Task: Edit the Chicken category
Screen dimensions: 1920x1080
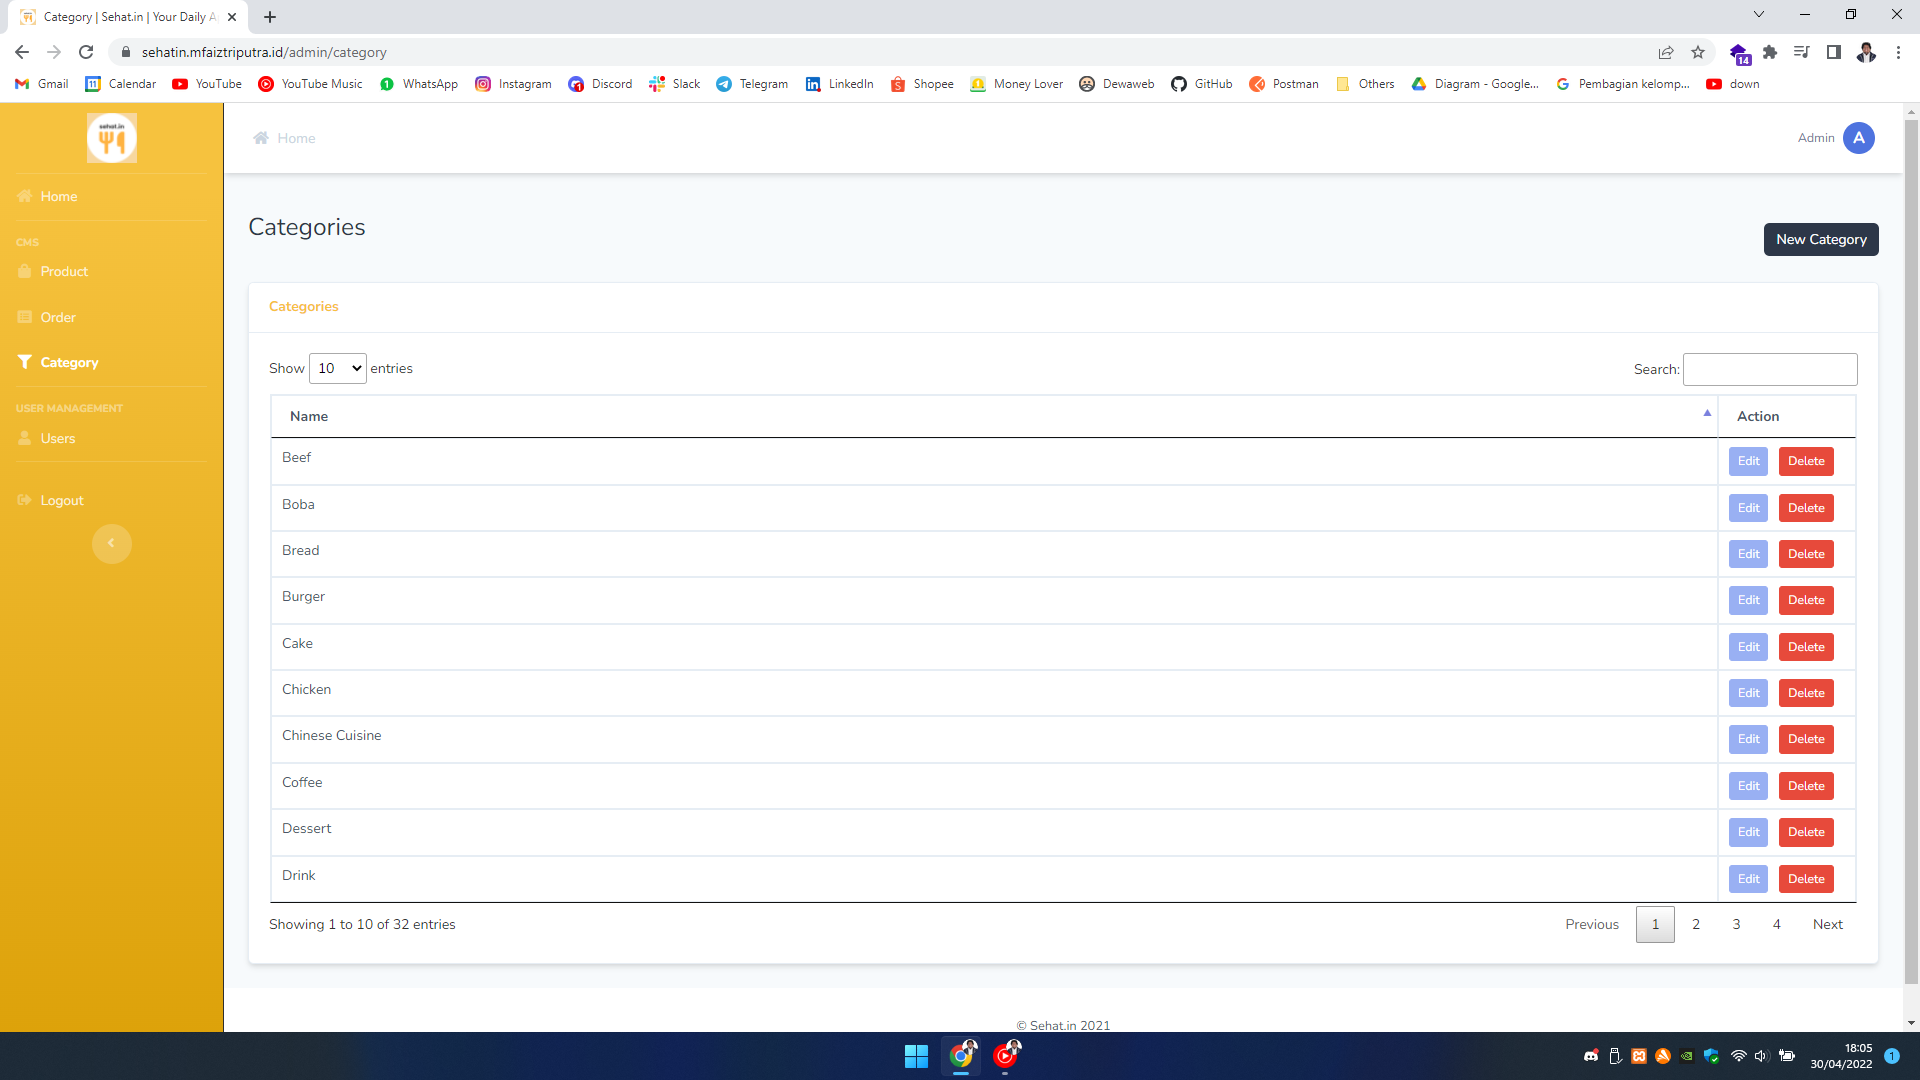Action: [x=1748, y=693]
